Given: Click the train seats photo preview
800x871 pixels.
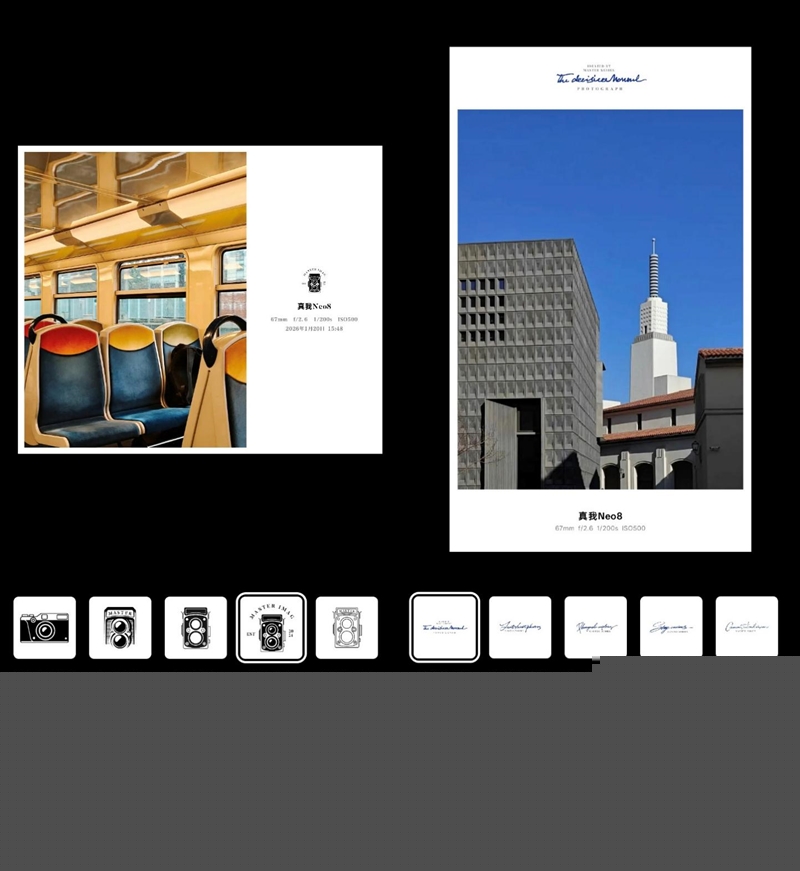Looking at the screenshot, I should point(135,299).
